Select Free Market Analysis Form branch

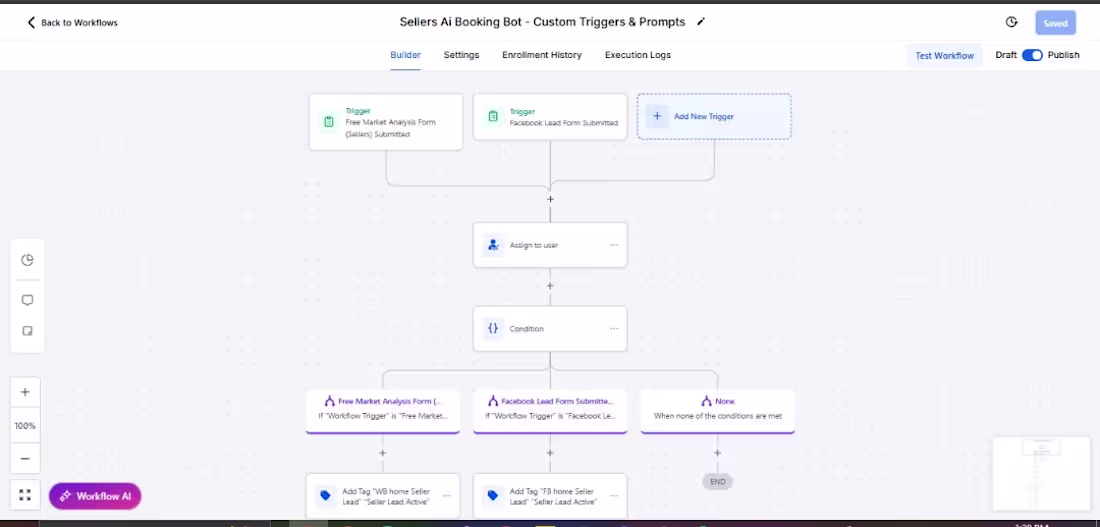[382, 411]
